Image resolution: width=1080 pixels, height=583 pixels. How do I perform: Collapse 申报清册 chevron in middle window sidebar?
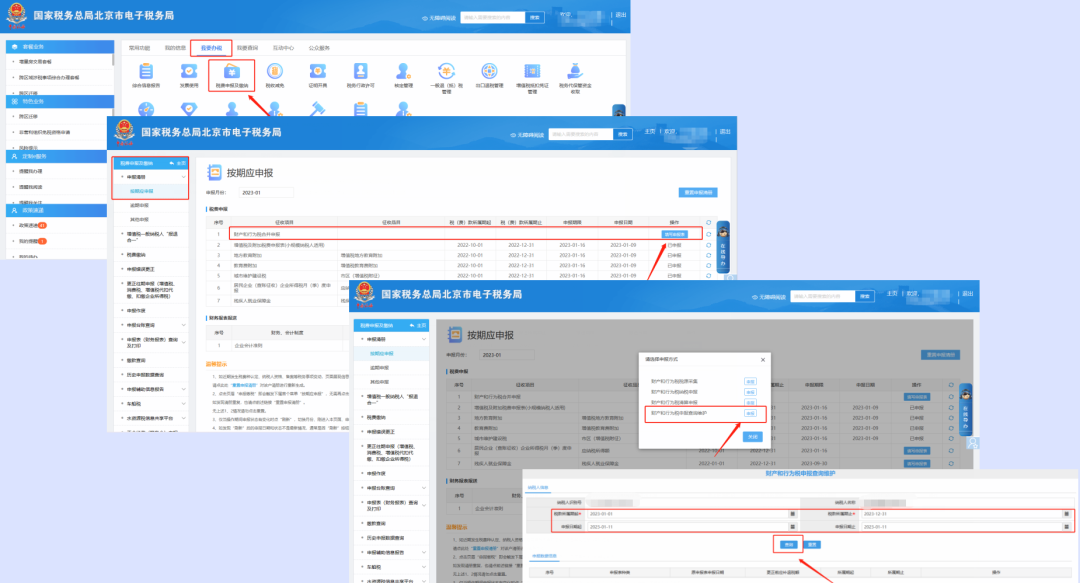183,177
